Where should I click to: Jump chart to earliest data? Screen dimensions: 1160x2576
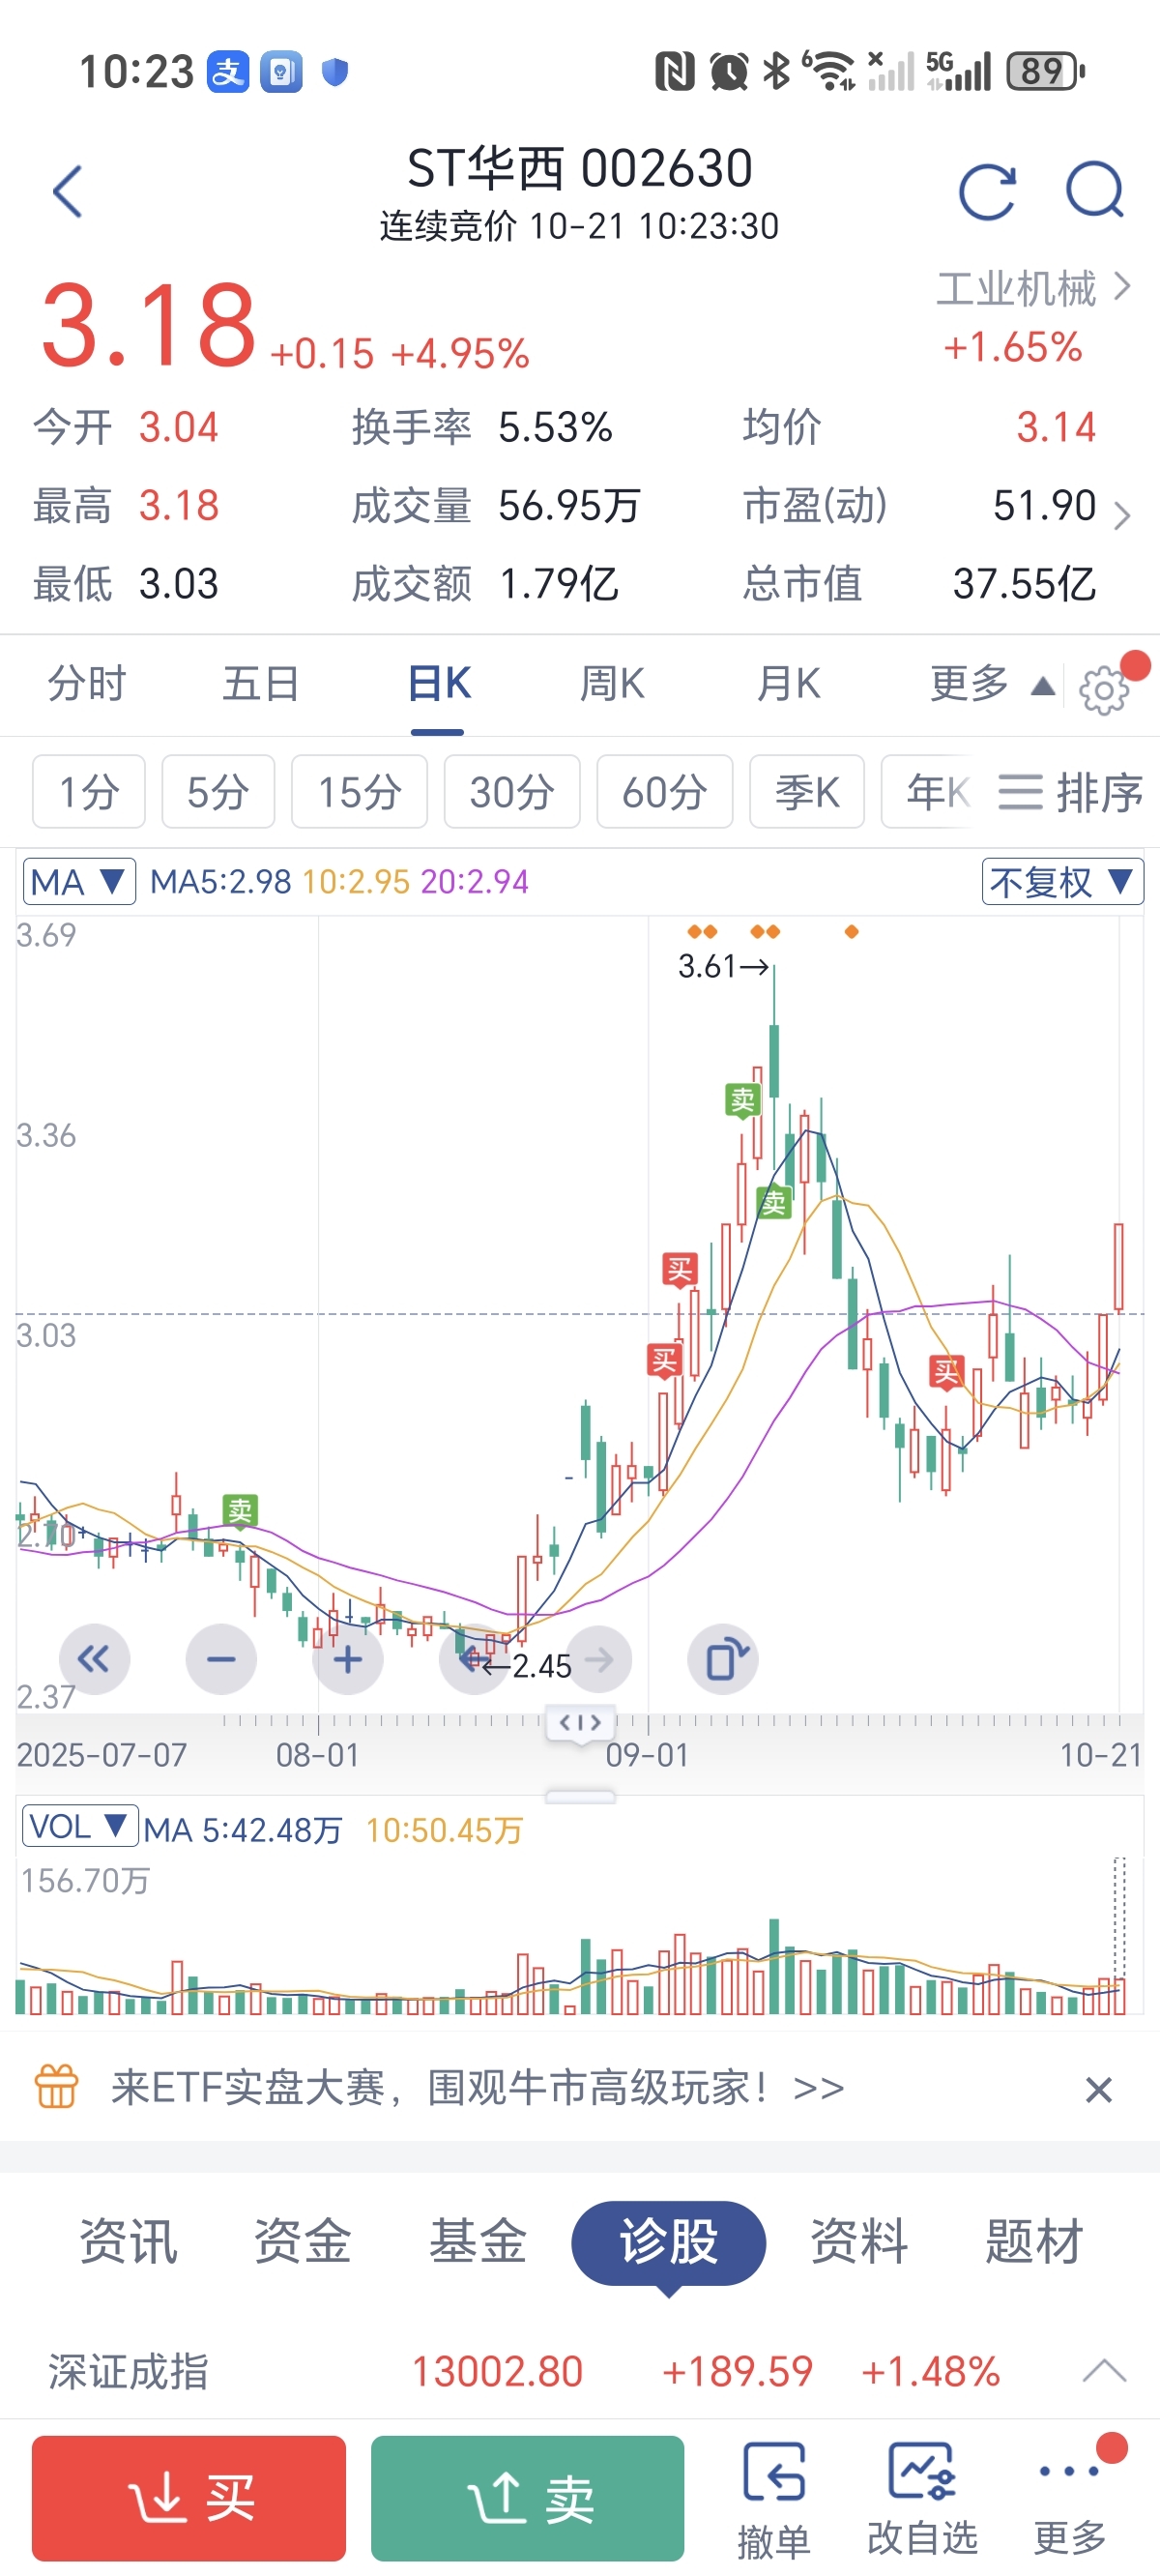(x=95, y=1660)
